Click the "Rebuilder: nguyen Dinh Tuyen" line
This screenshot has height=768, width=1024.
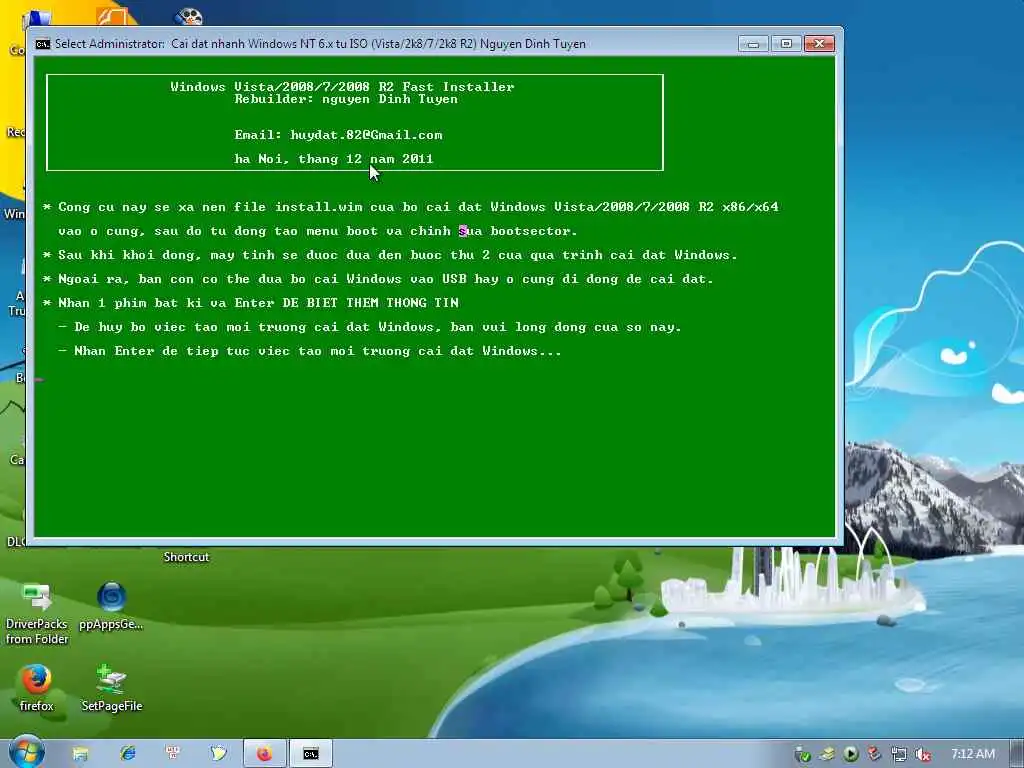(346, 99)
